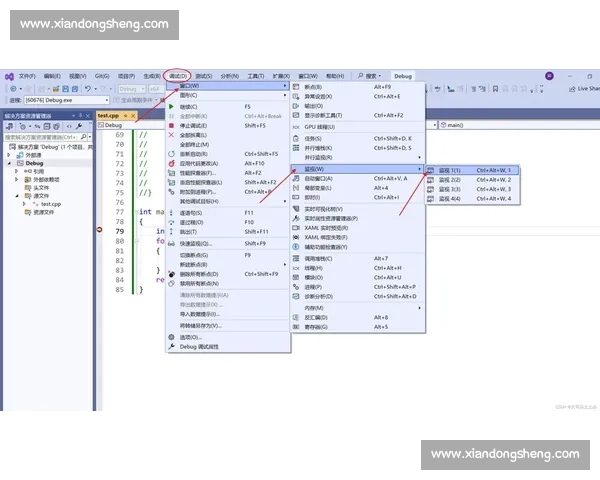Click the Step Out (Shift+F11) icon
This screenshot has width=600, height=480.
click(171, 232)
